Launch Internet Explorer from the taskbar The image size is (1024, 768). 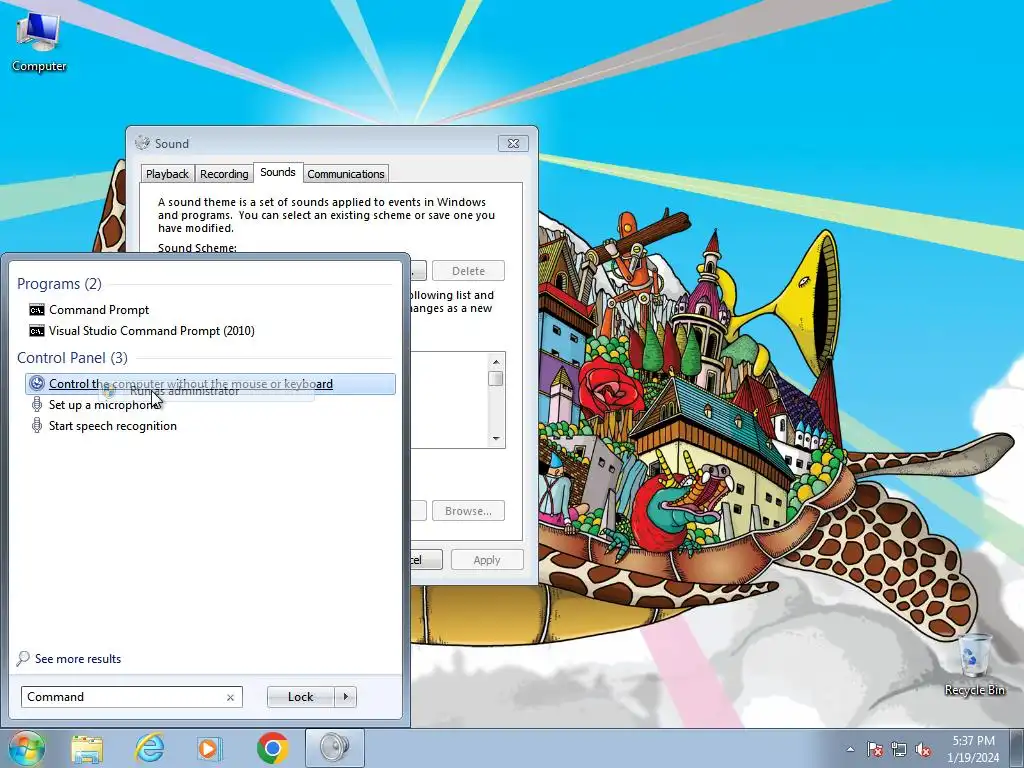[x=150, y=748]
